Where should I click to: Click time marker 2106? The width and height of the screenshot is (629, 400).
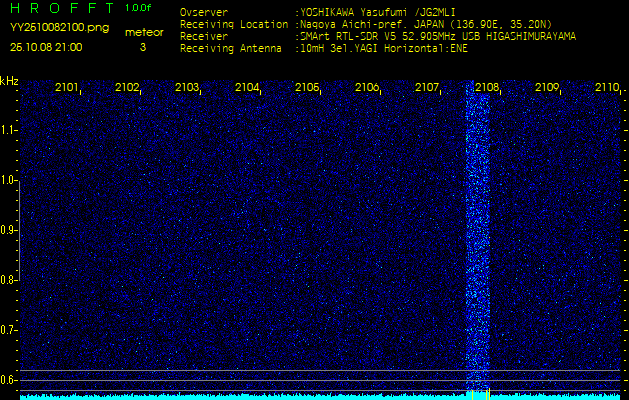click(367, 87)
